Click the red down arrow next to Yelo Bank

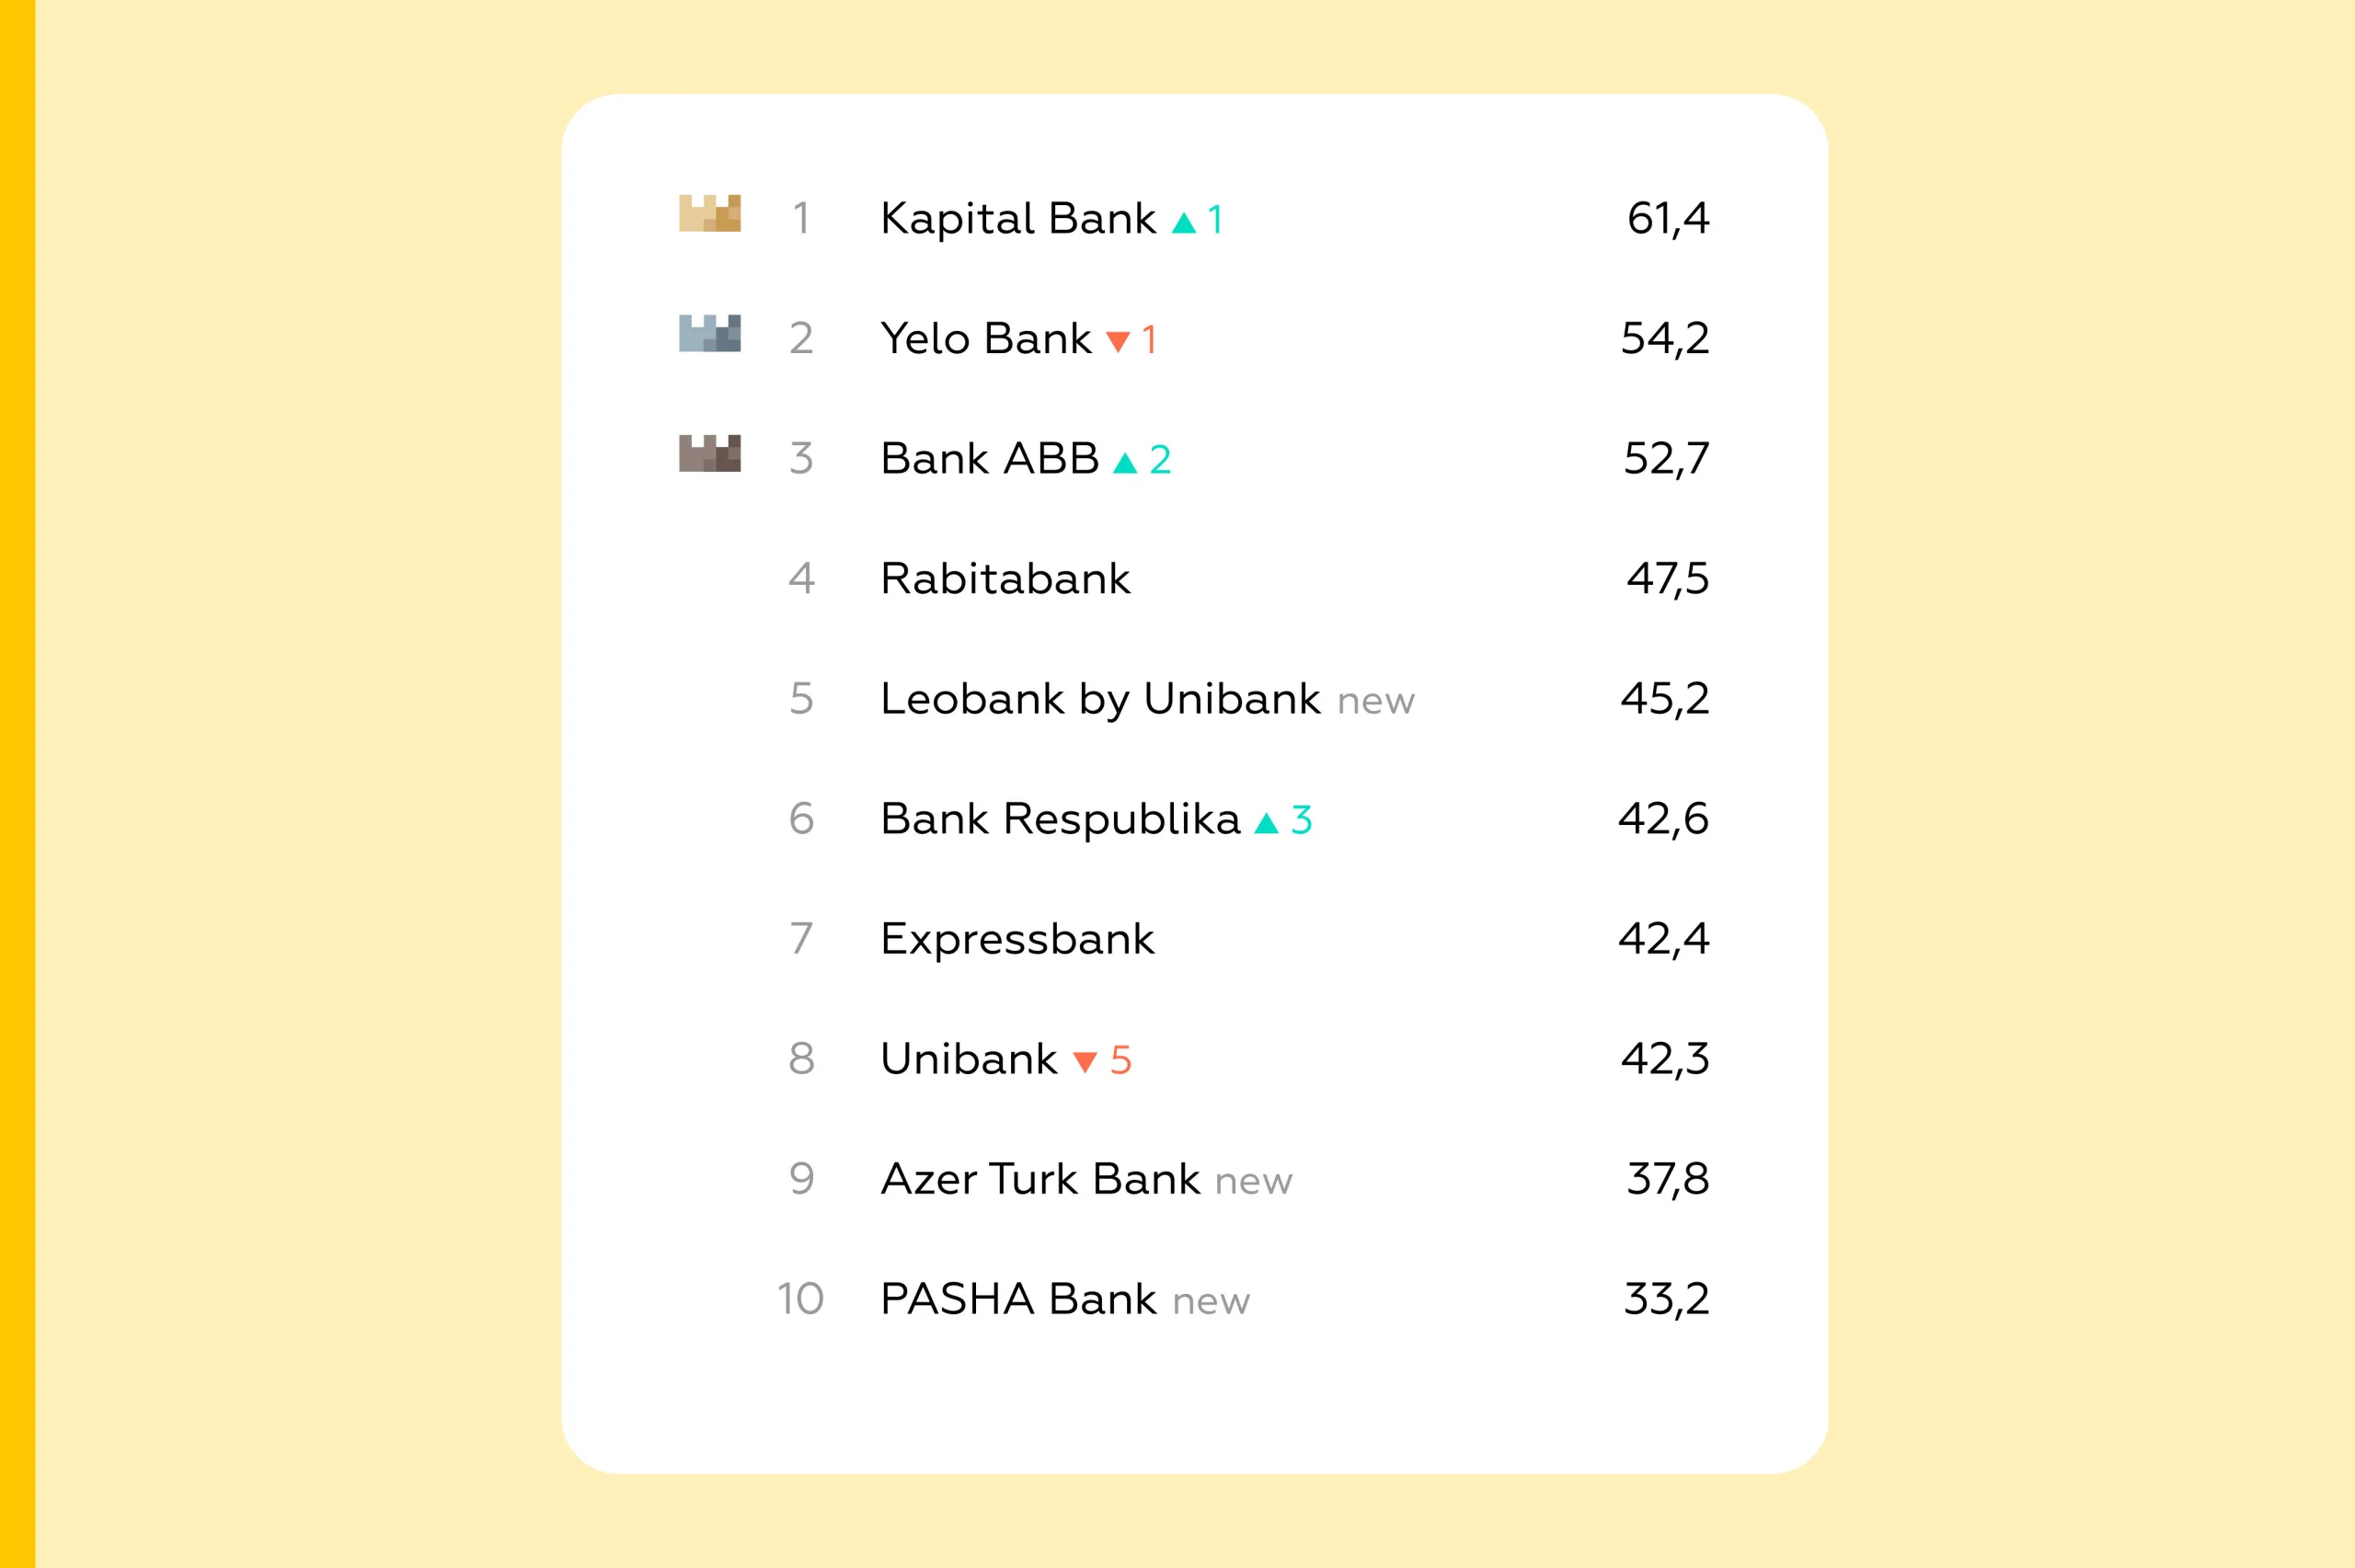point(1117,342)
